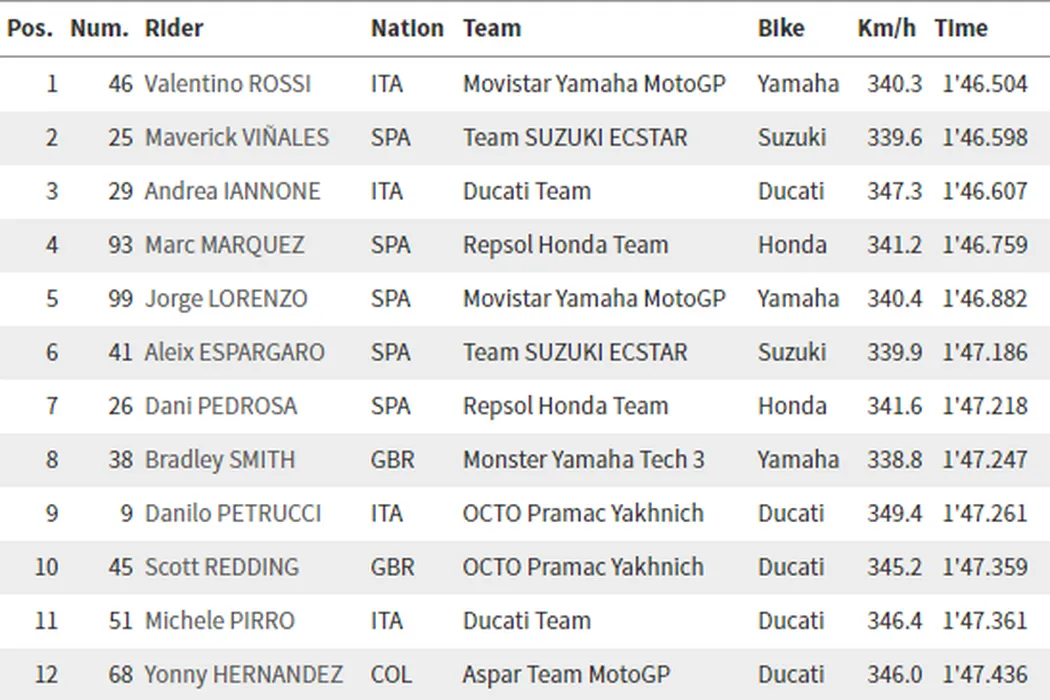Select fastest lap time 1'46.504
This screenshot has height=700, width=1050.
pyautogui.click(x=985, y=84)
